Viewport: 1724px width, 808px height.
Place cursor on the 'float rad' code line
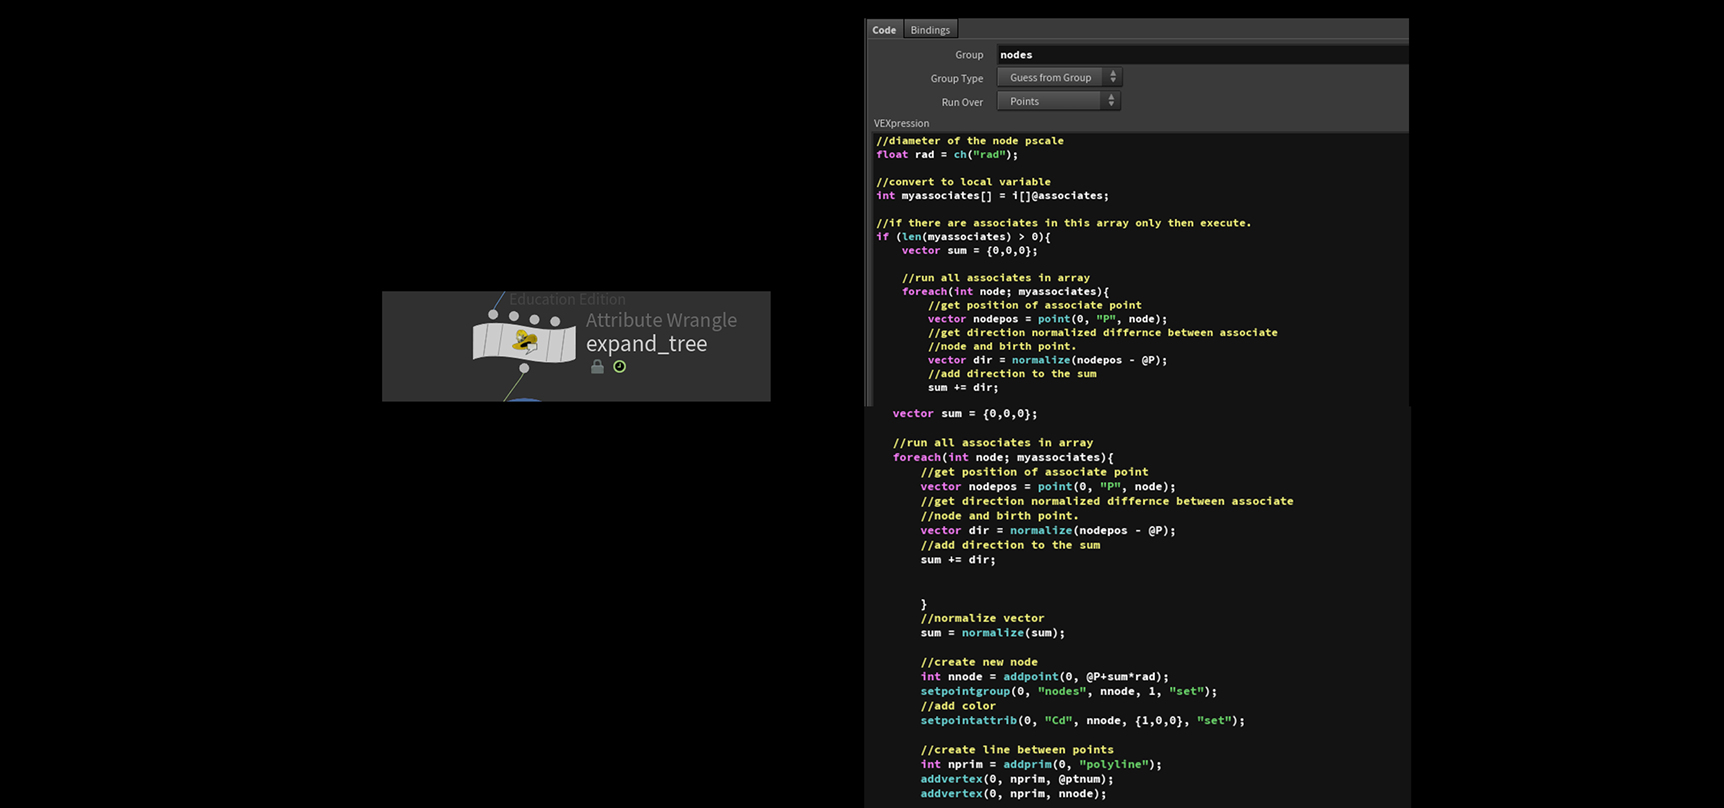tap(946, 155)
